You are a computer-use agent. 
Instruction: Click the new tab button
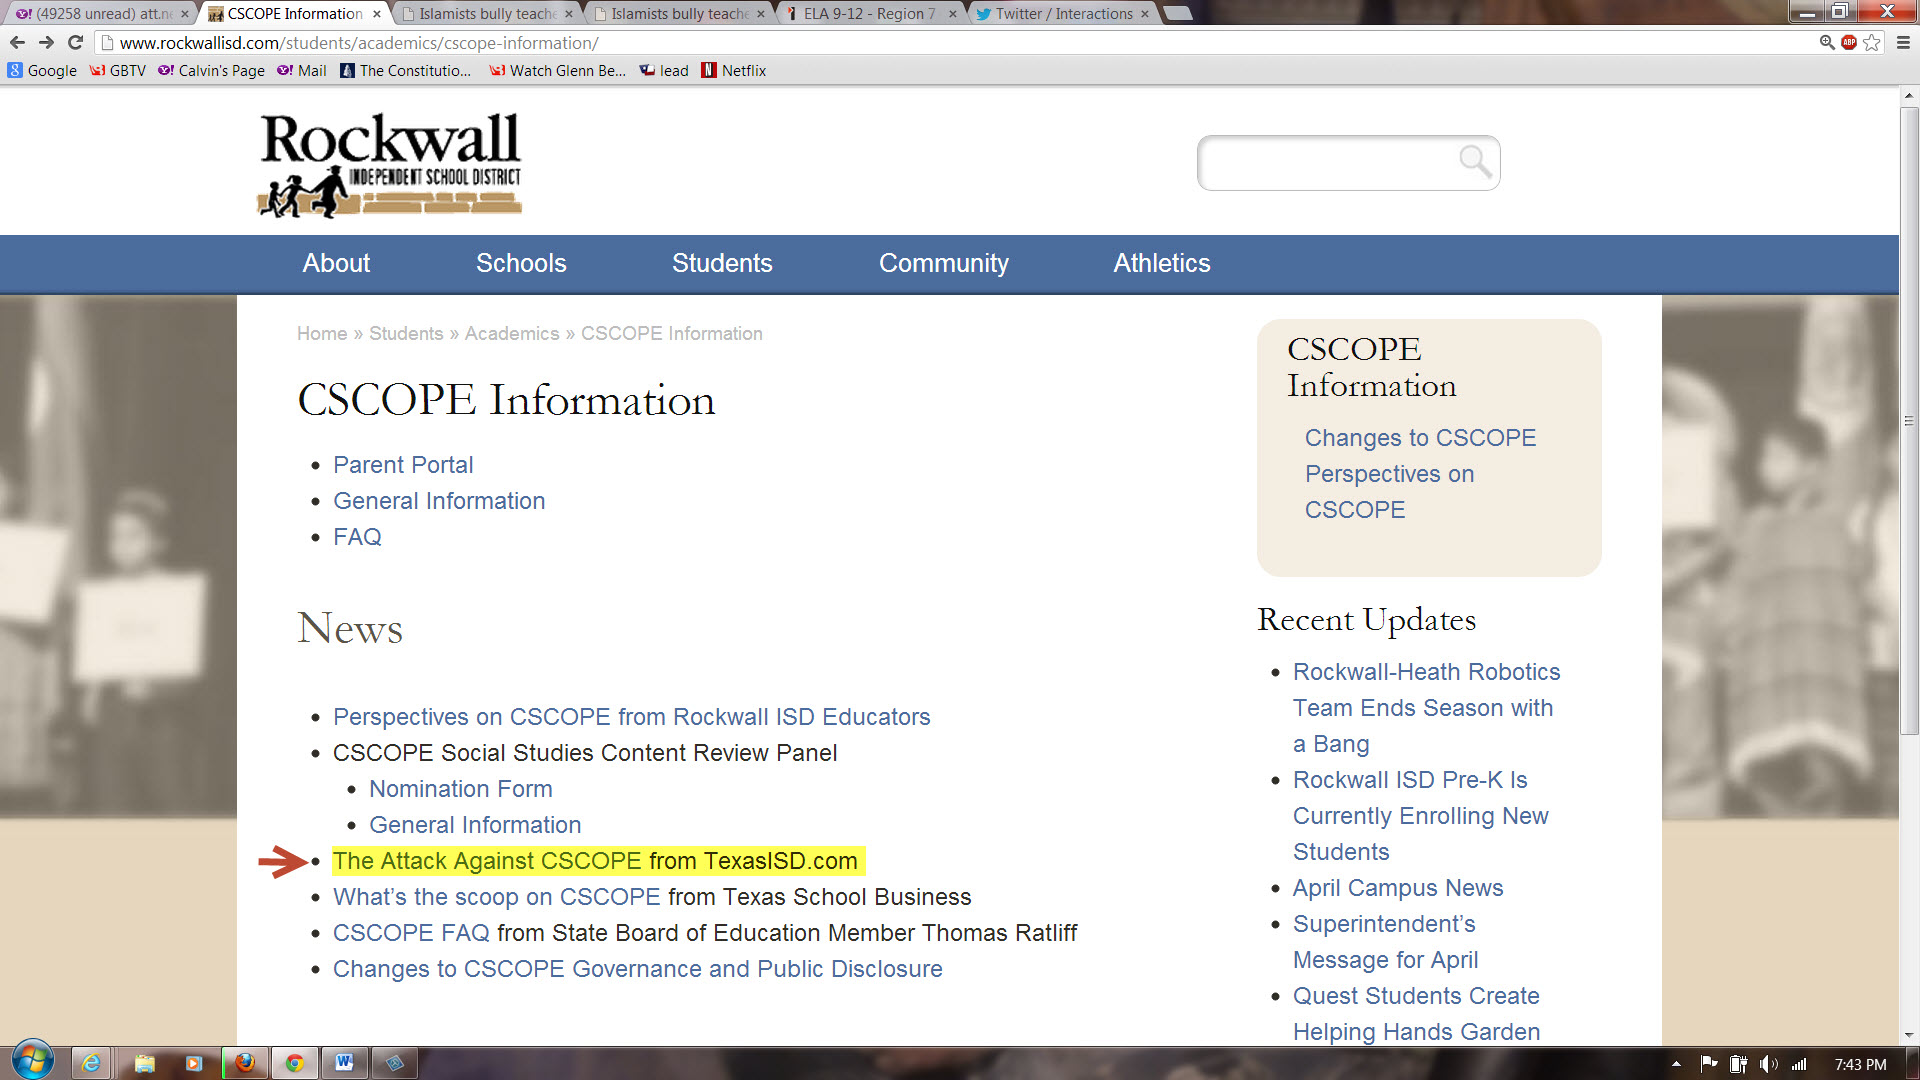(1180, 13)
